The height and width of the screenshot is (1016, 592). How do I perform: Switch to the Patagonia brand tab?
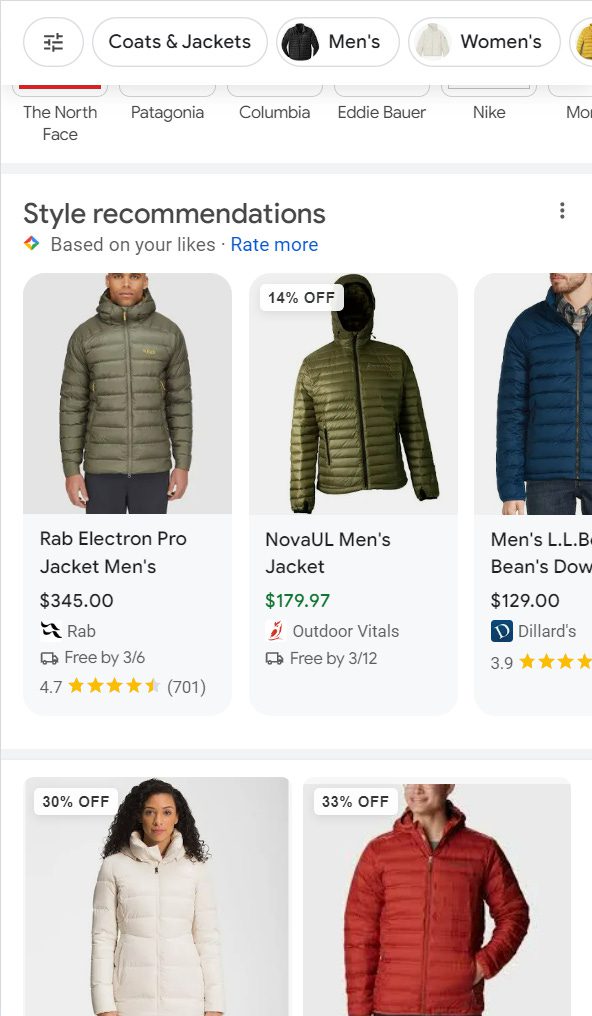click(167, 112)
